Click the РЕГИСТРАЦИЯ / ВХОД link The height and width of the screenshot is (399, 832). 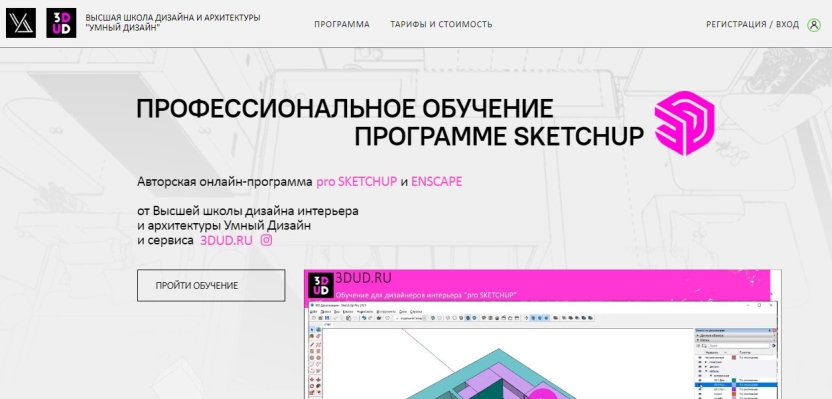pos(752,24)
